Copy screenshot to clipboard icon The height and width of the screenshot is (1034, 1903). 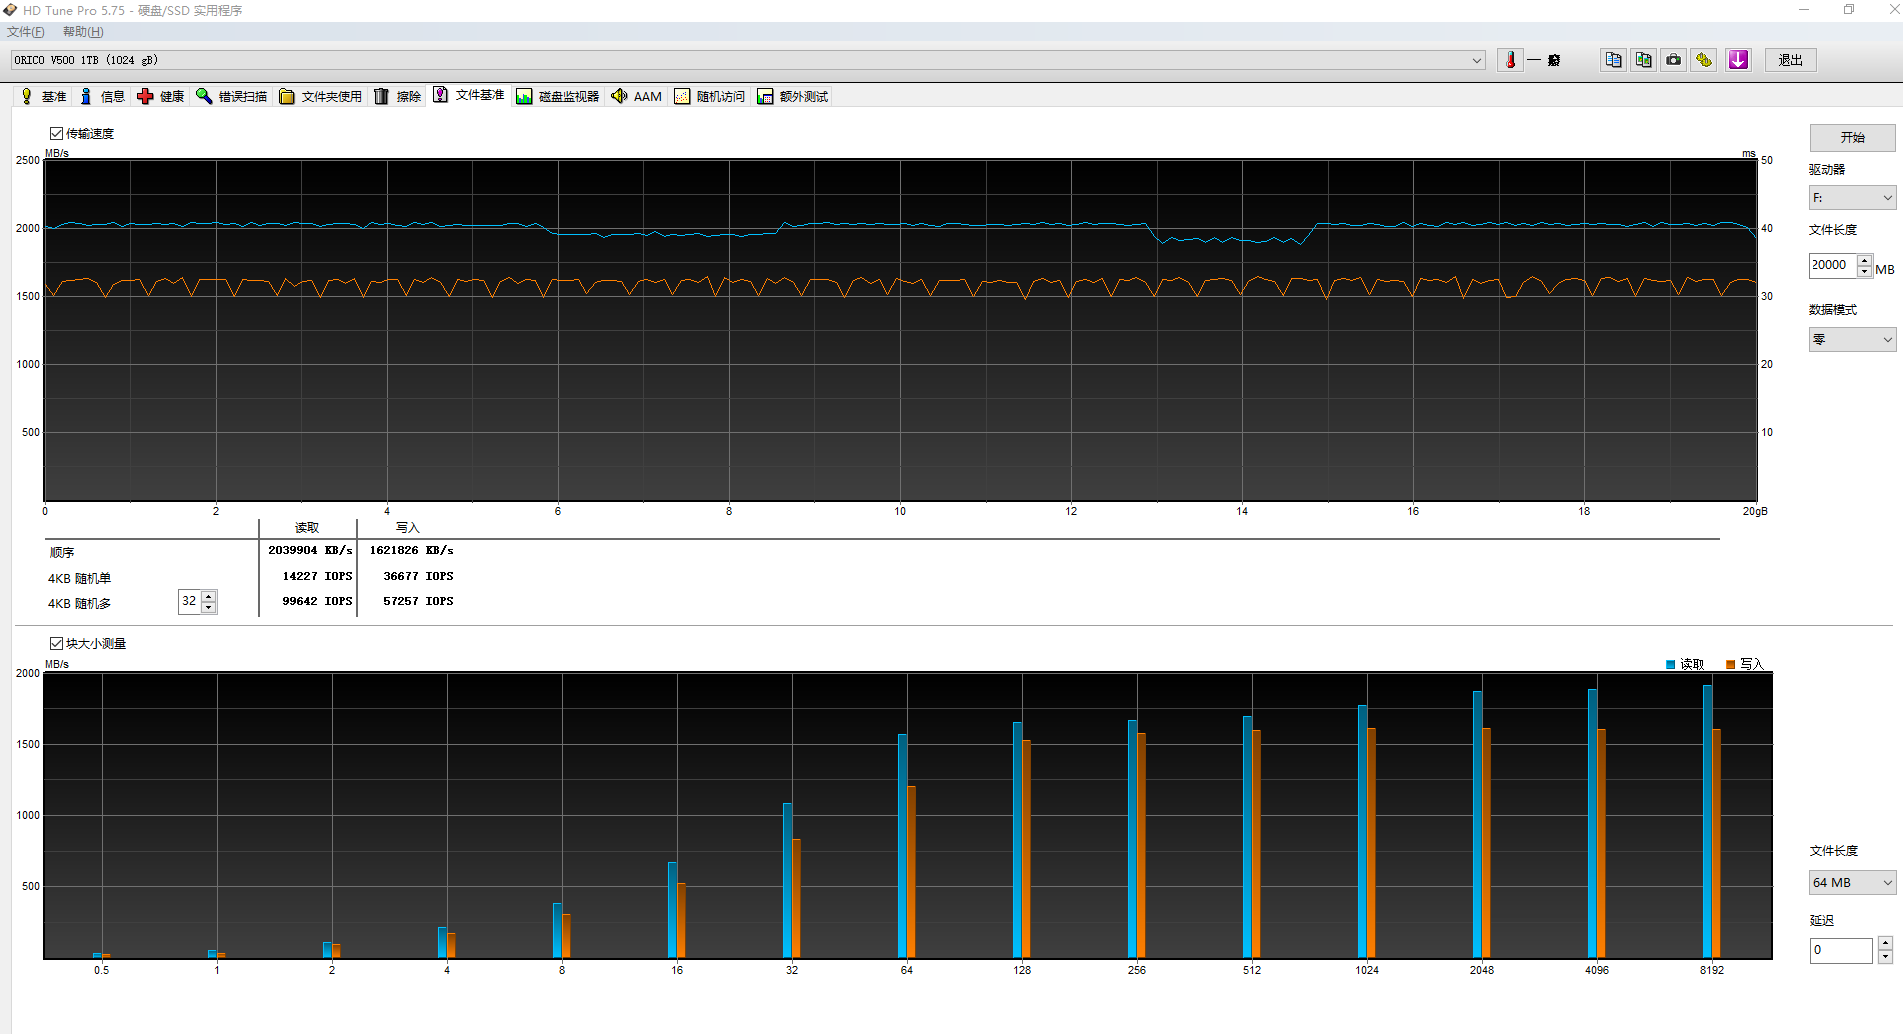(1643, 60)
